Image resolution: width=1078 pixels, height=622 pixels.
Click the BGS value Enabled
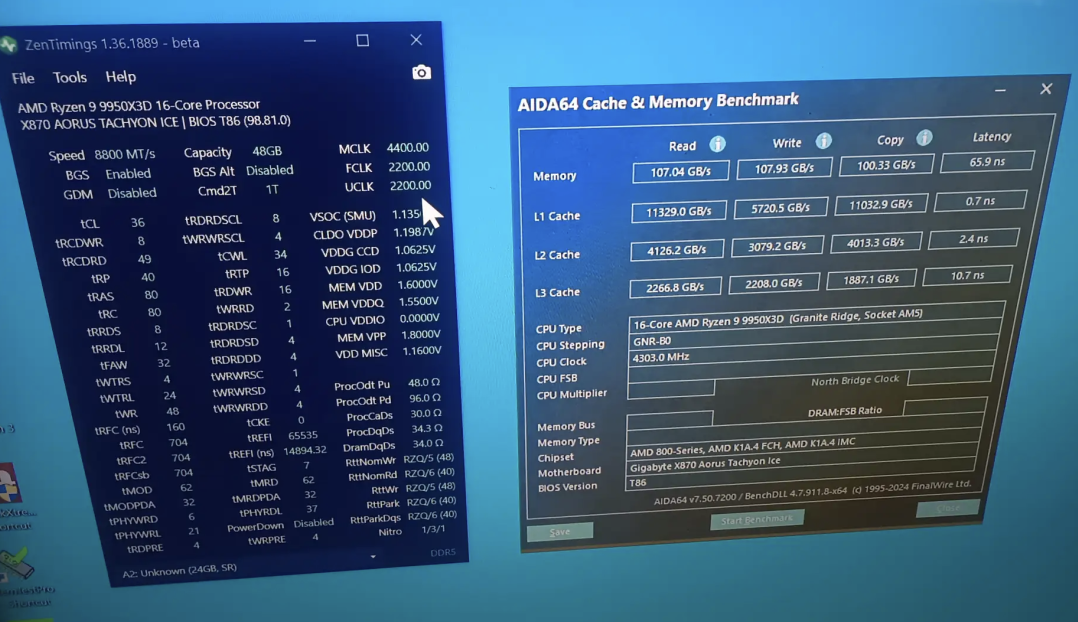tap(128, 174)
